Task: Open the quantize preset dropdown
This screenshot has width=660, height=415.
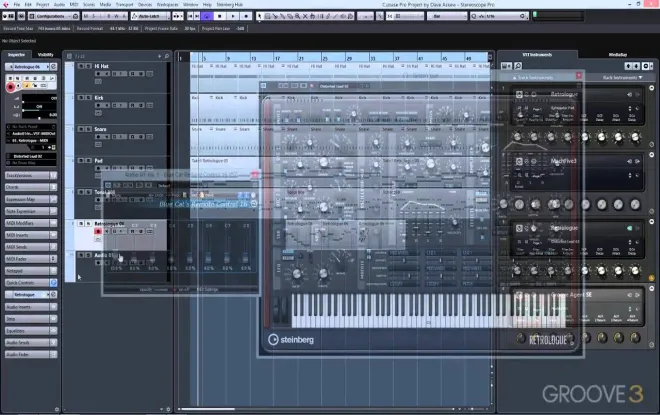Action: tap(504, 16)
